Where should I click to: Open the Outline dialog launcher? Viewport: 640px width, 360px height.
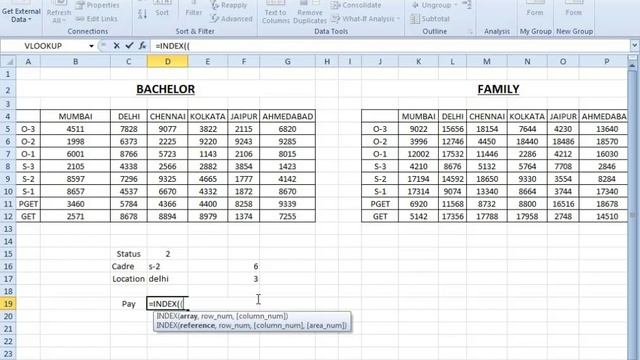(470, 31)
